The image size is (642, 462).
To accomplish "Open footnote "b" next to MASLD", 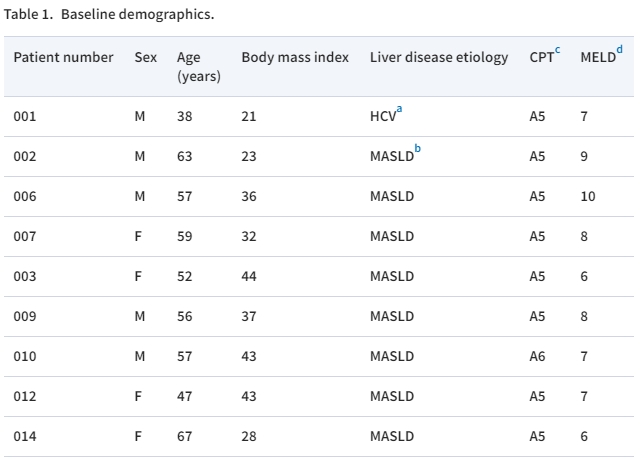I will pyautogui.click(x=418, y=149).
